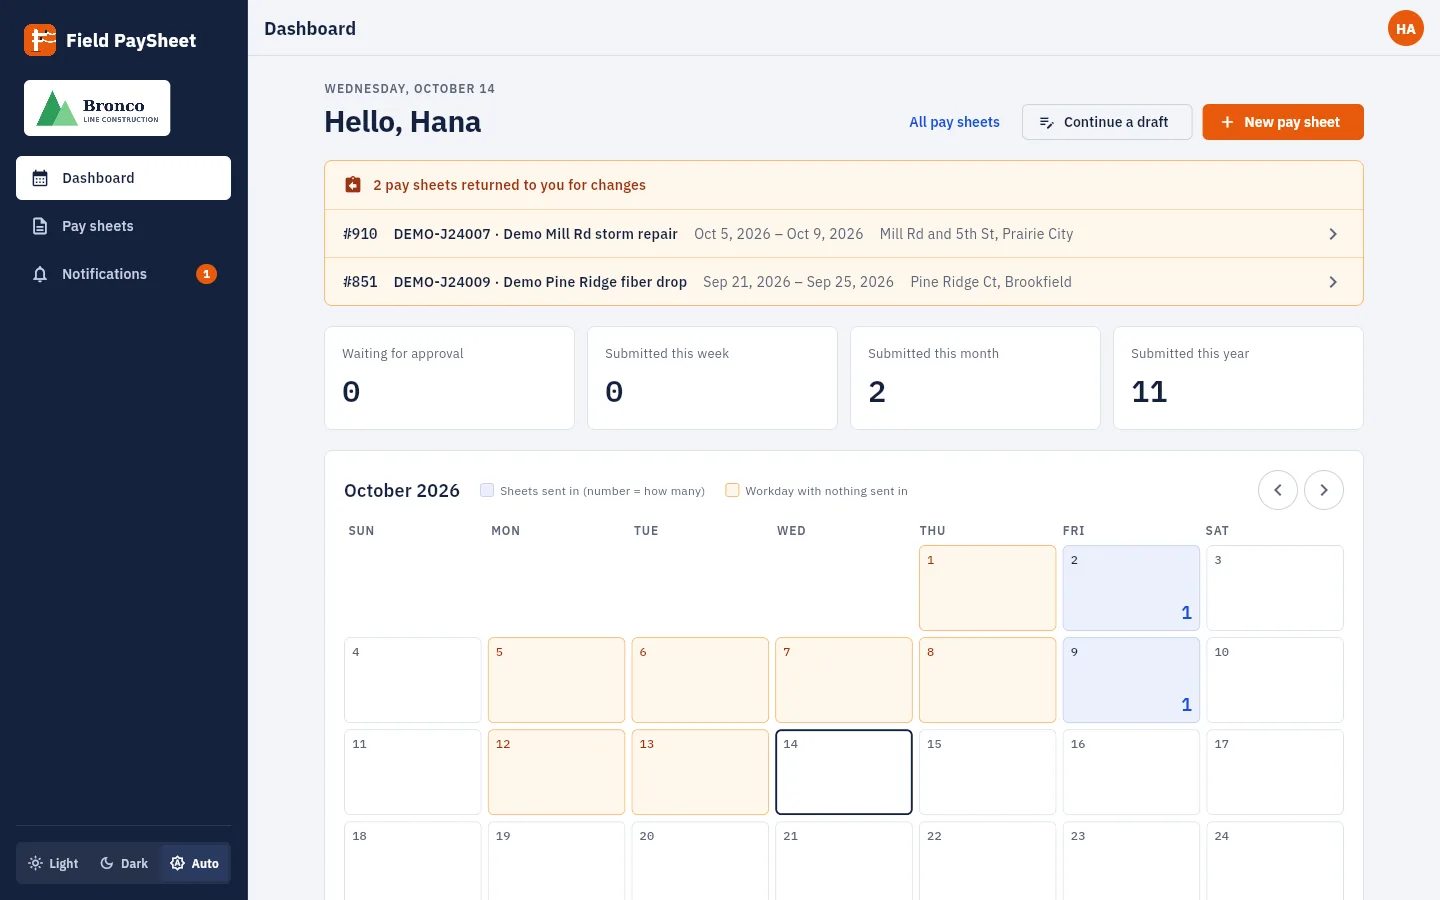
Task: Open the HA user avatar menu
Action: click(x=1406, y=28)
